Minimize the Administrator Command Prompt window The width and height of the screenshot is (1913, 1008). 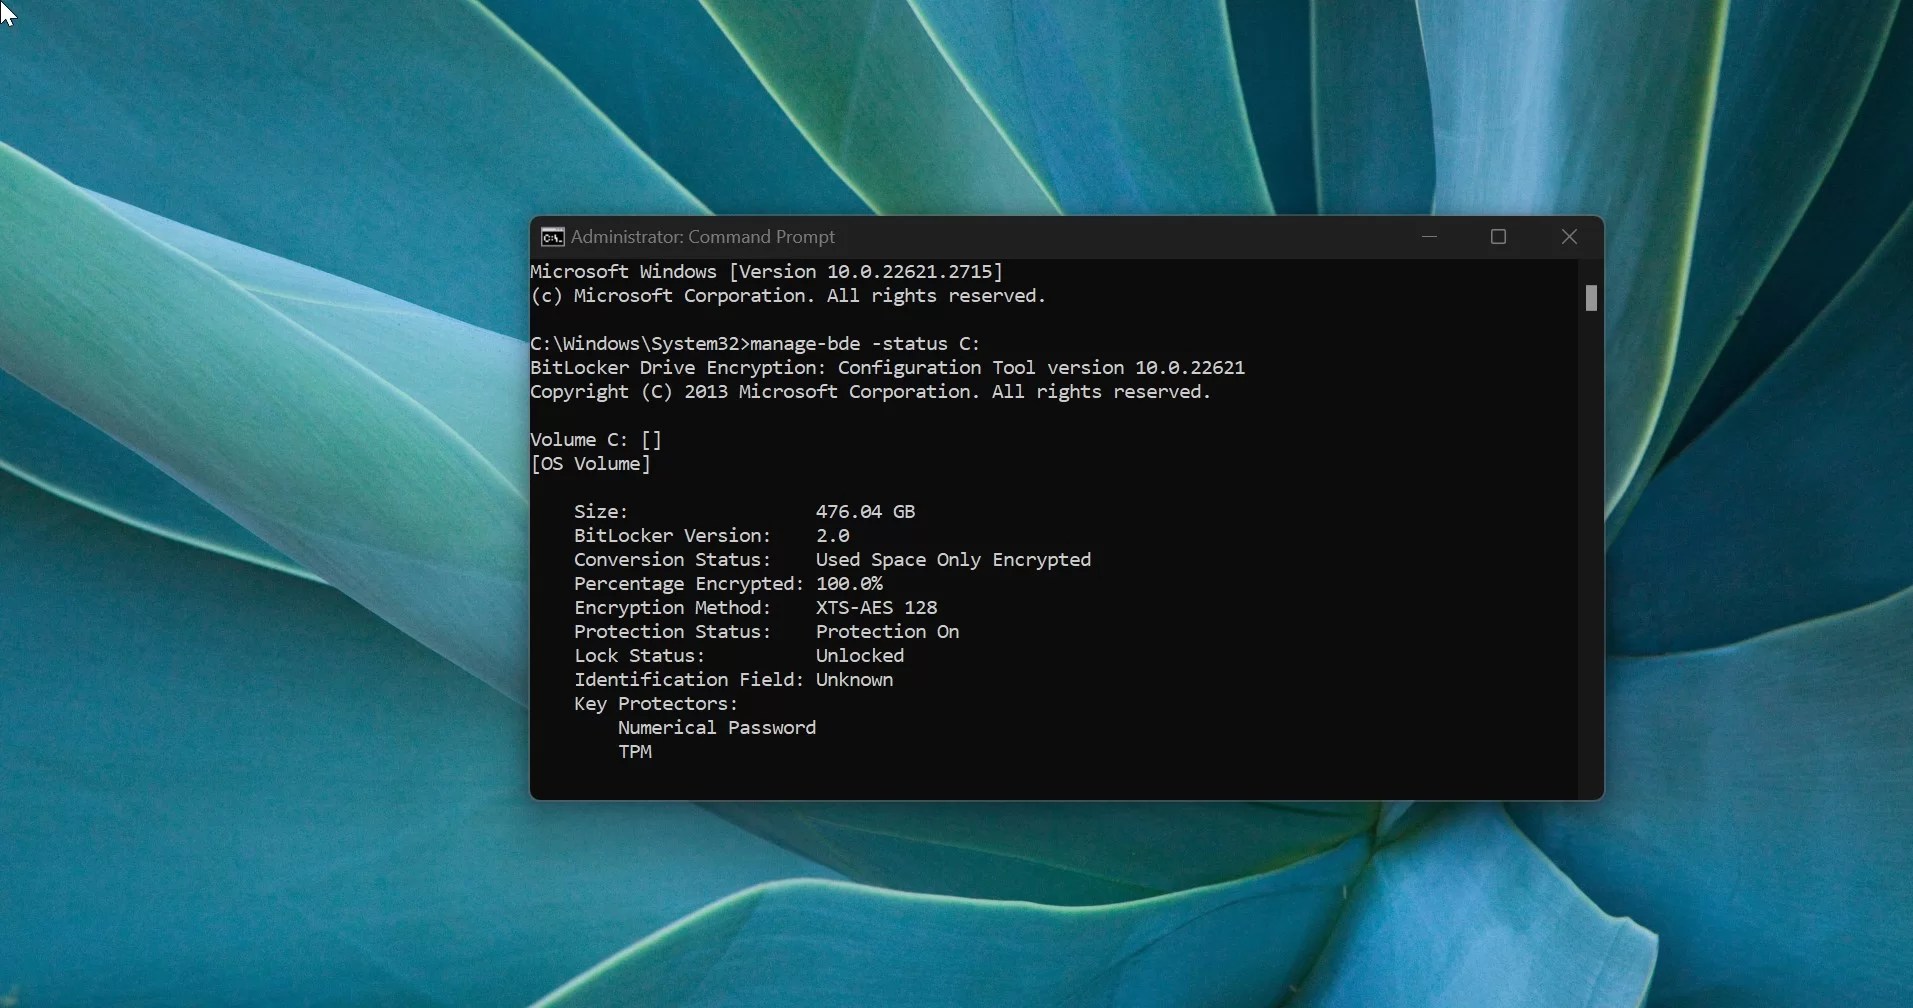(1428, 236)
